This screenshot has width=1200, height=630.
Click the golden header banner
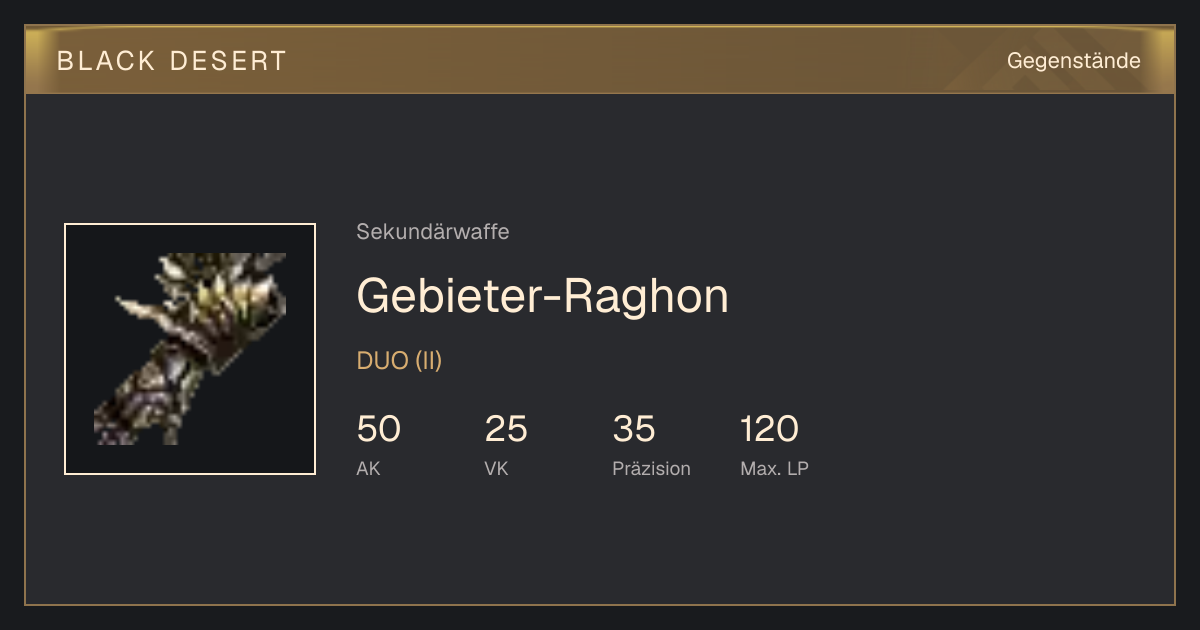(600, 60)
